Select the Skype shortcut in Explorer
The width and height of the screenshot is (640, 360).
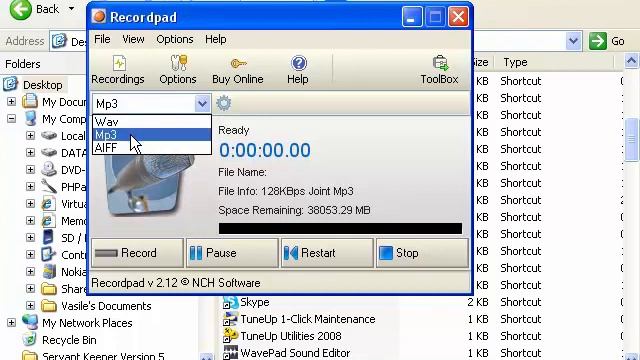[255, 302]
